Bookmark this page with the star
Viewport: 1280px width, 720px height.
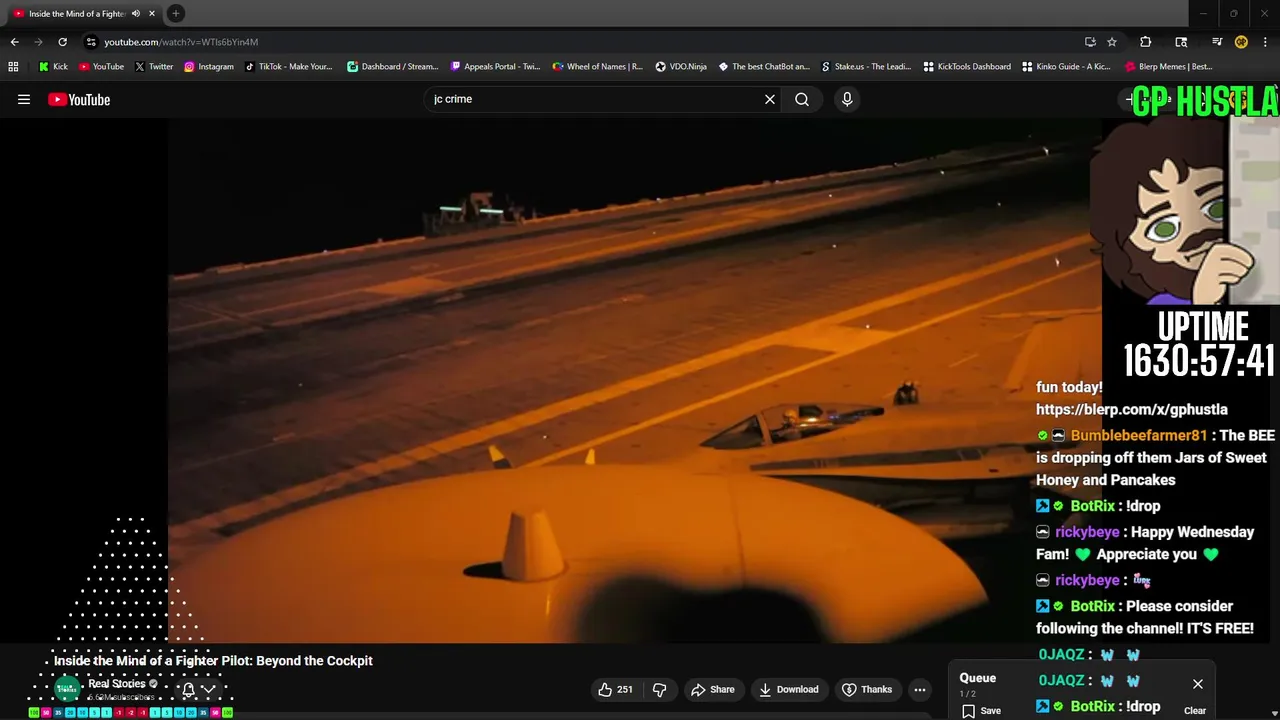tap(1112, 42)
